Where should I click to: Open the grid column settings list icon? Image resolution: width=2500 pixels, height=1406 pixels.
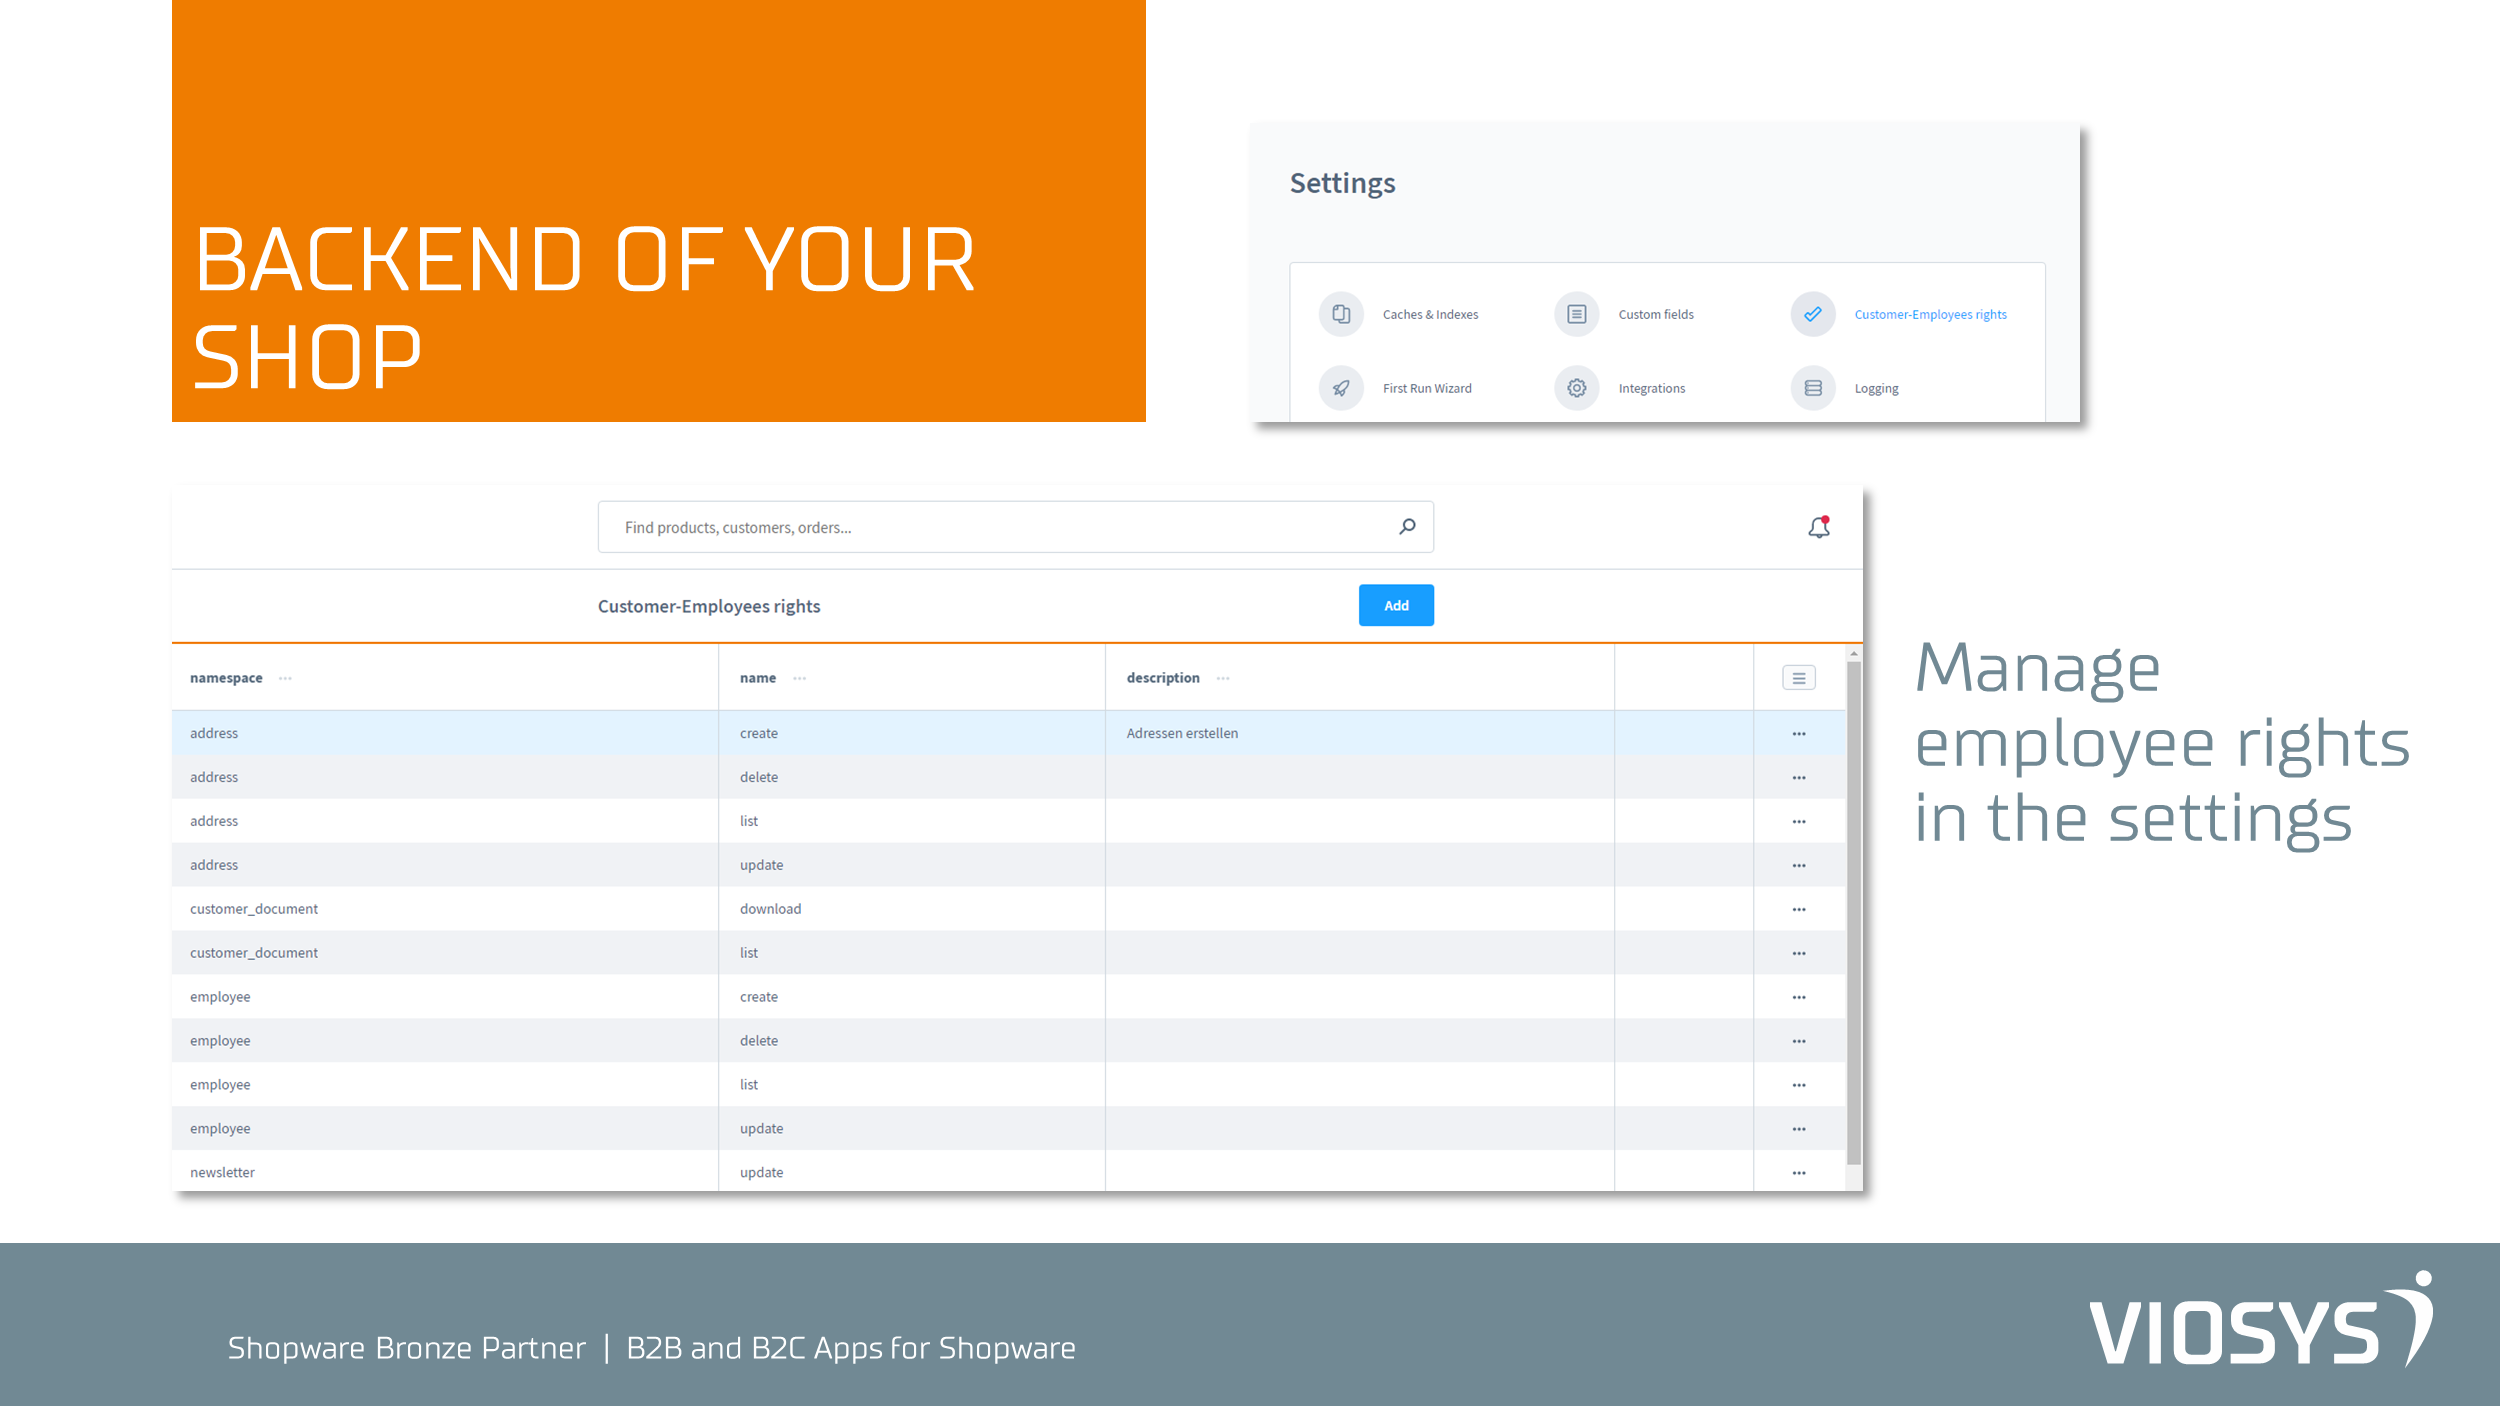tap(1799, 678)
